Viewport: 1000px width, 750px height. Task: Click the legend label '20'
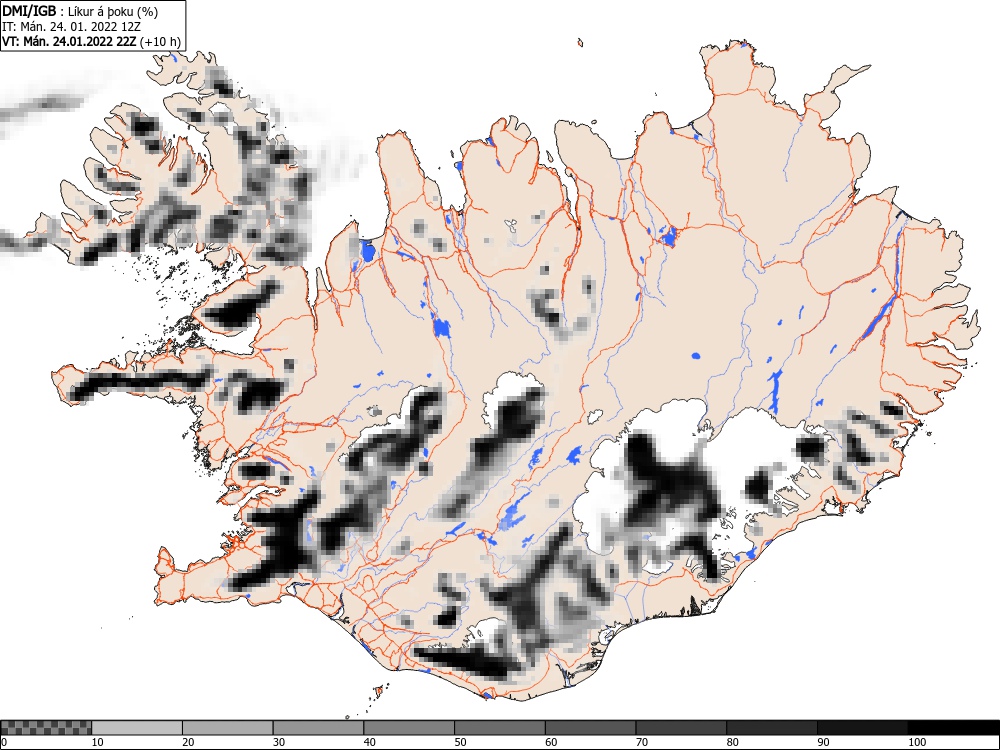pyautogui.click(x=188, y=742)
